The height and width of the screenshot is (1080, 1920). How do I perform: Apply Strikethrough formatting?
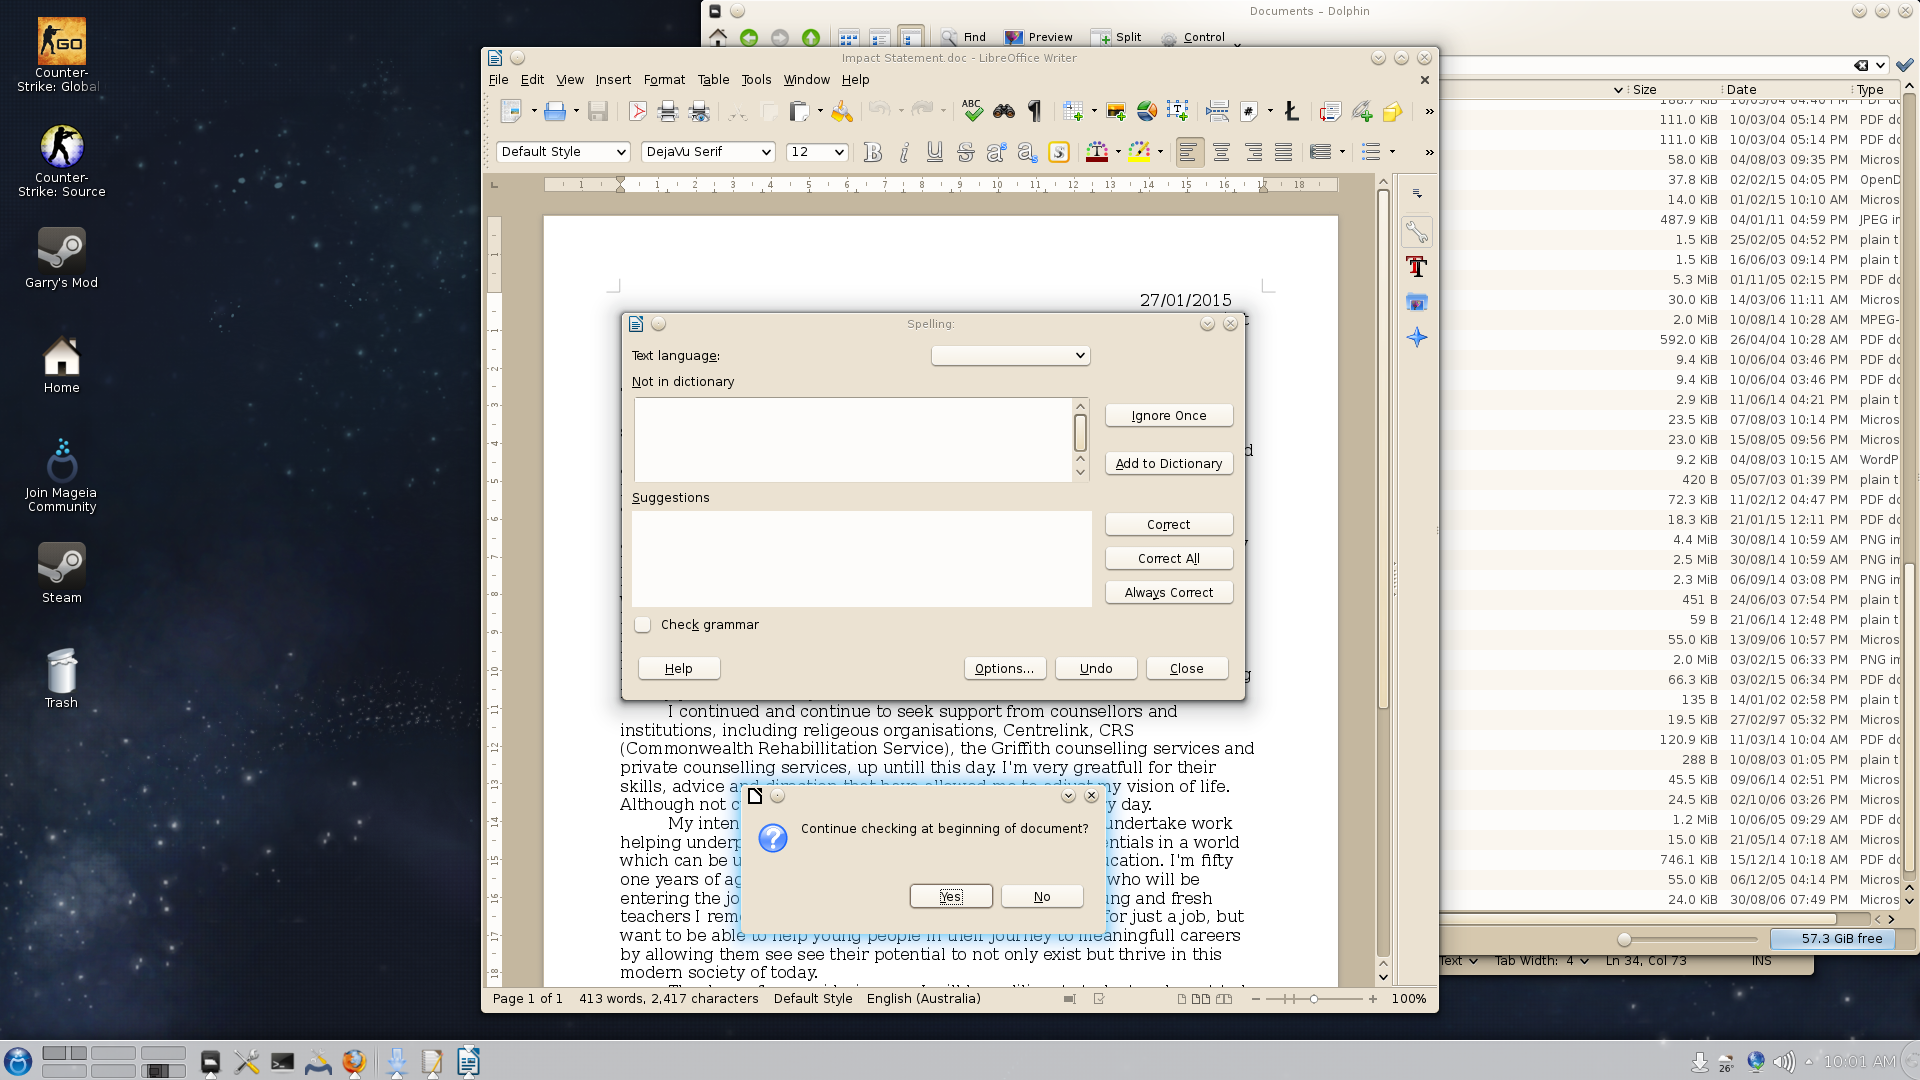pos(965,152)
